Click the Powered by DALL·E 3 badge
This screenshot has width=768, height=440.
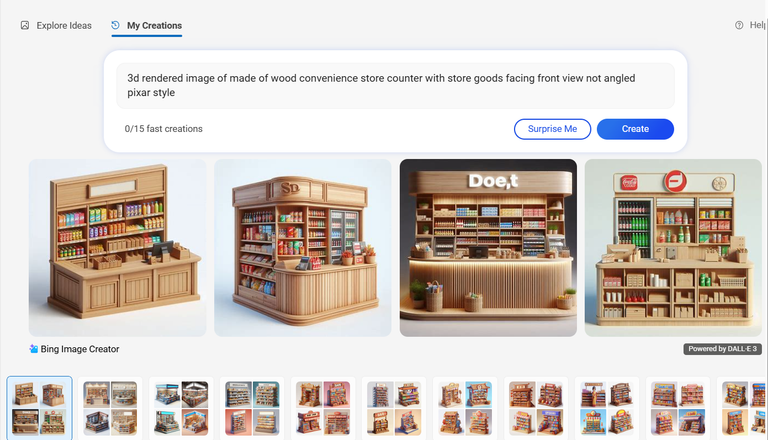tap(722, 349)
